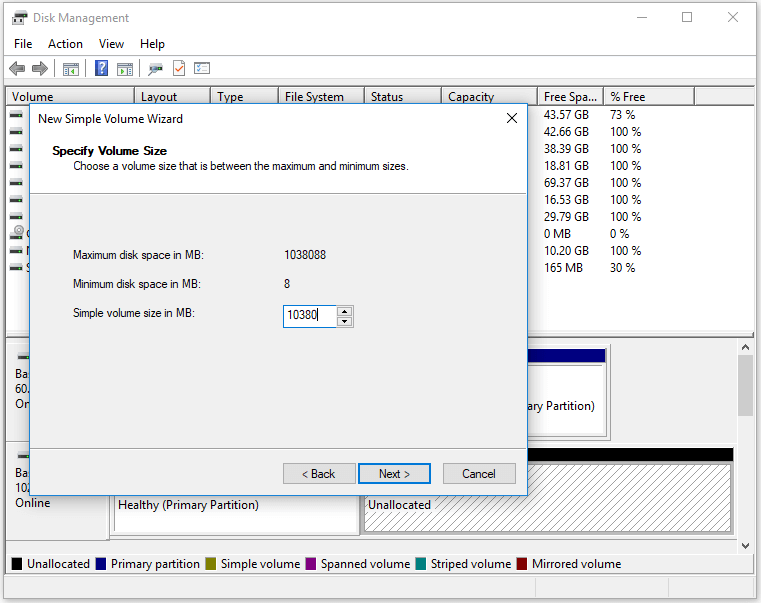Image resolution: width=761 pixels, height=603 pixels.
Task: Open the Action menu
Action: click(x=65, y=44)
